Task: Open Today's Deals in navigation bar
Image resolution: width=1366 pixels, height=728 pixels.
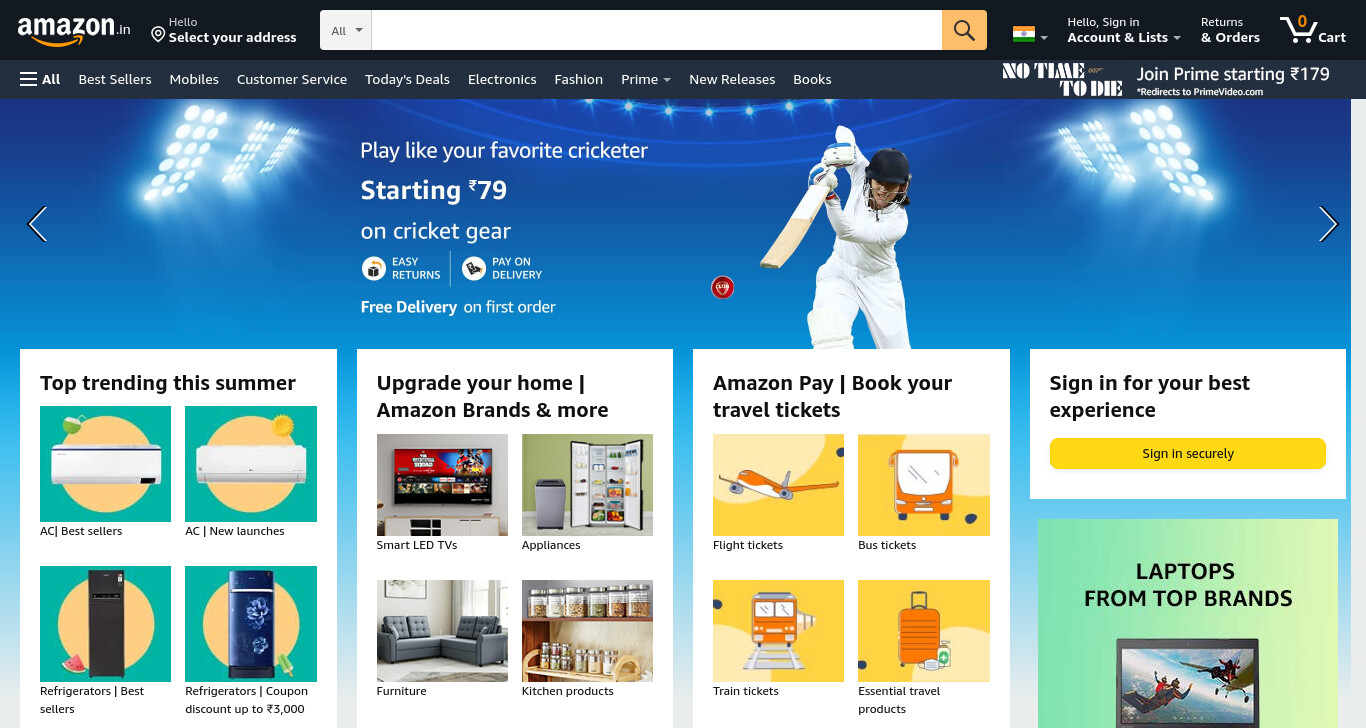Action: tap(407, 79)
